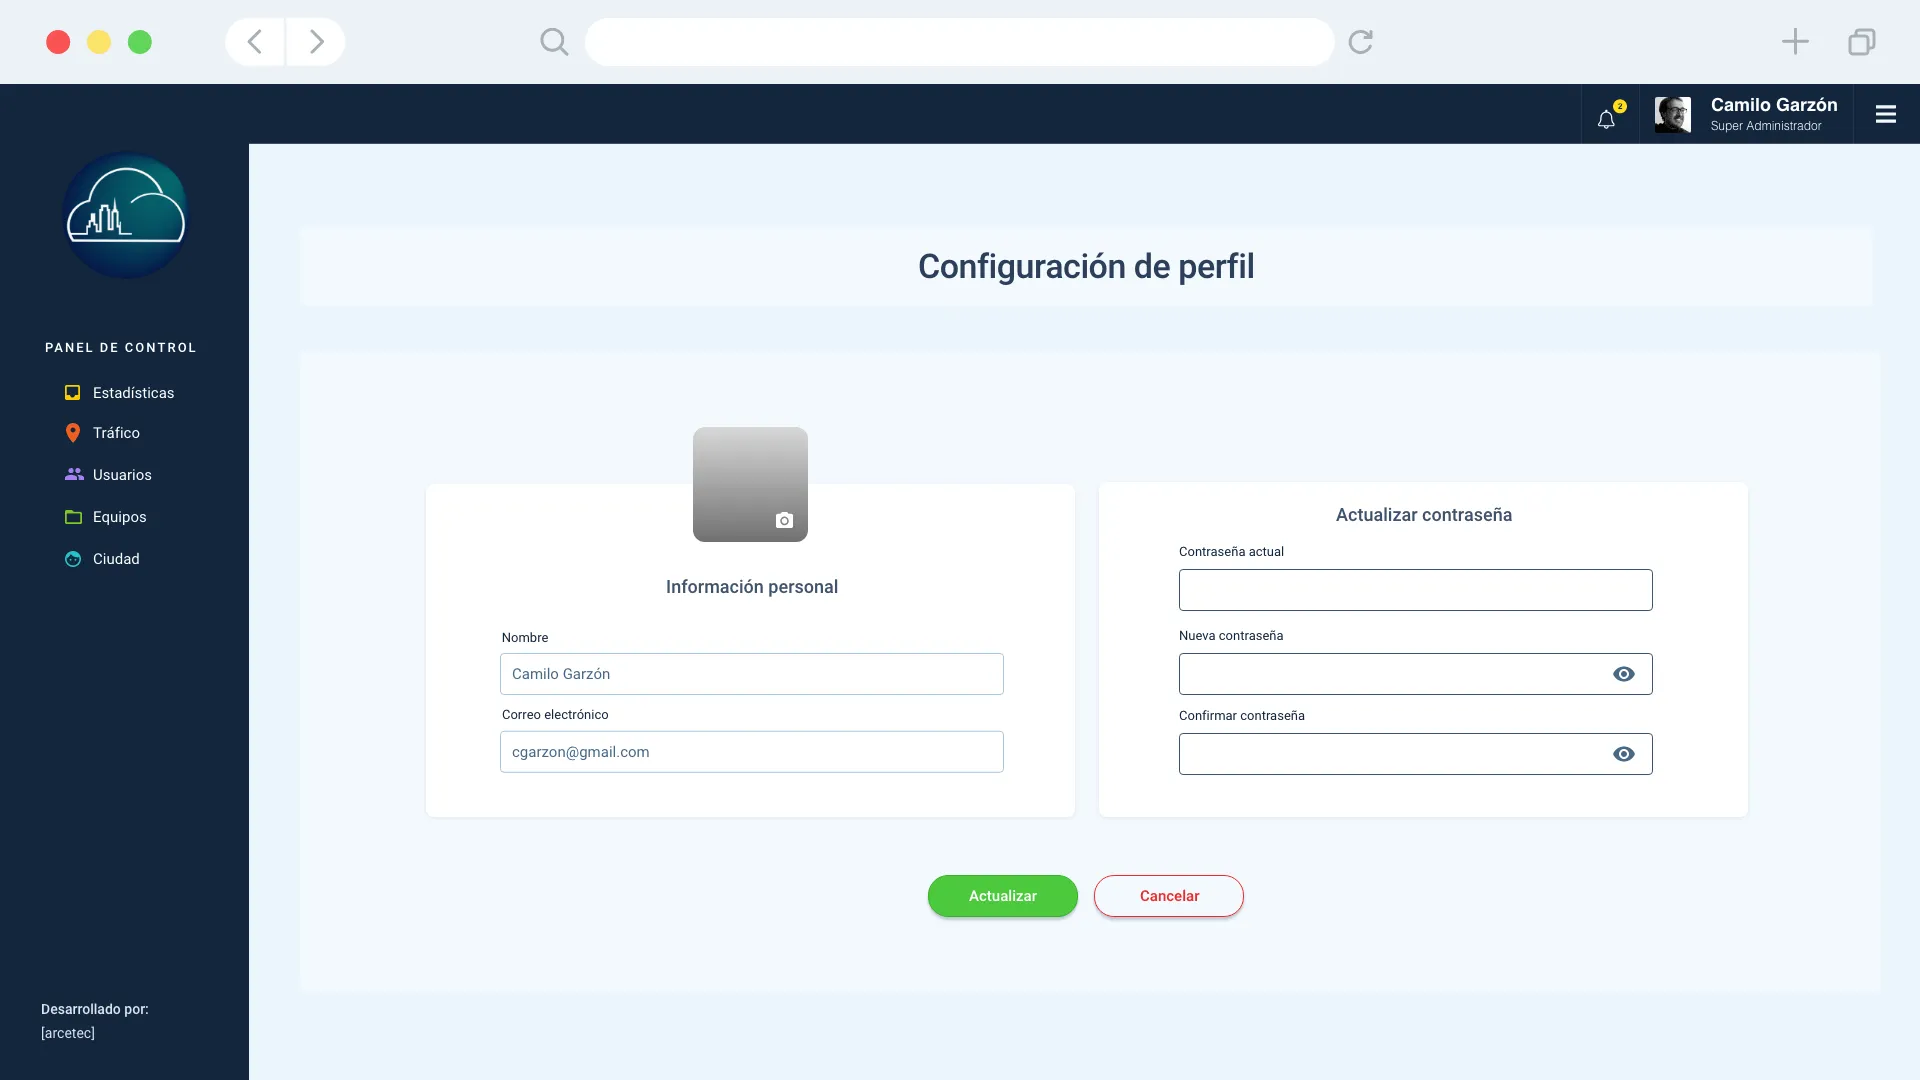Go to Tráfico section
This screenshot has height=1080, width=1920.
pos(116,433)
